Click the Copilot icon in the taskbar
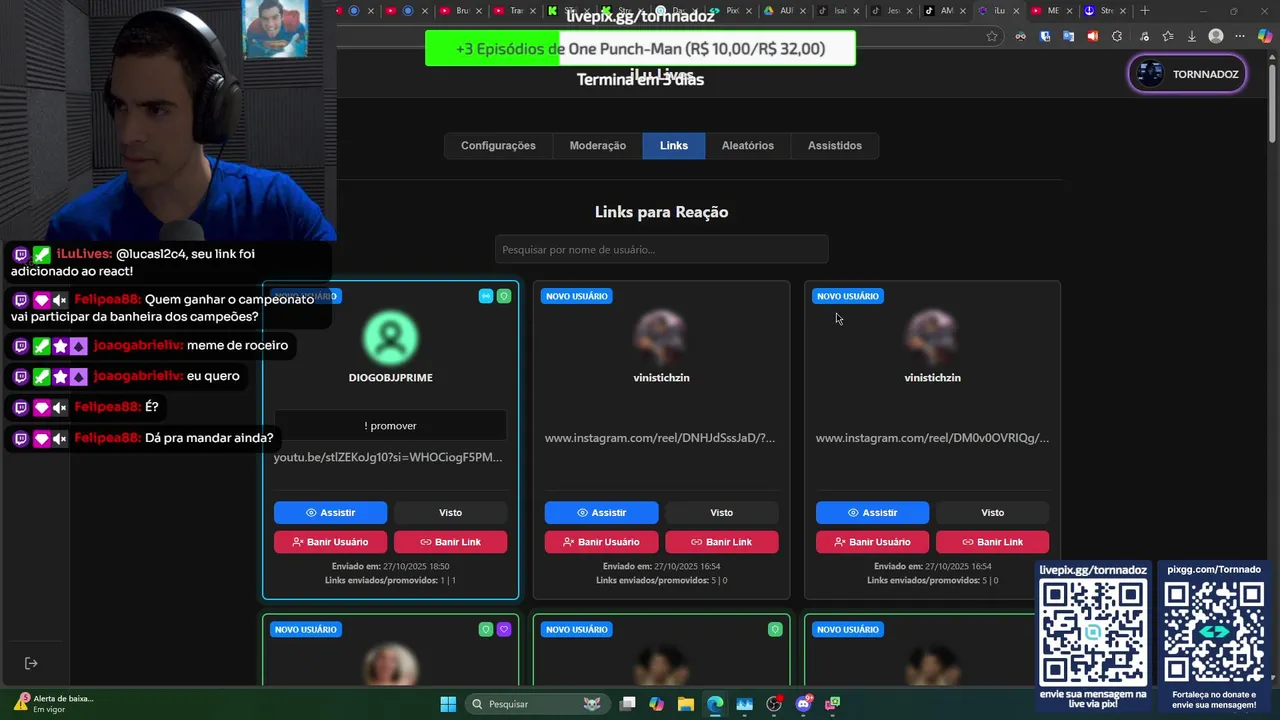Screen dimensions: 1280x720 (657, 704)
